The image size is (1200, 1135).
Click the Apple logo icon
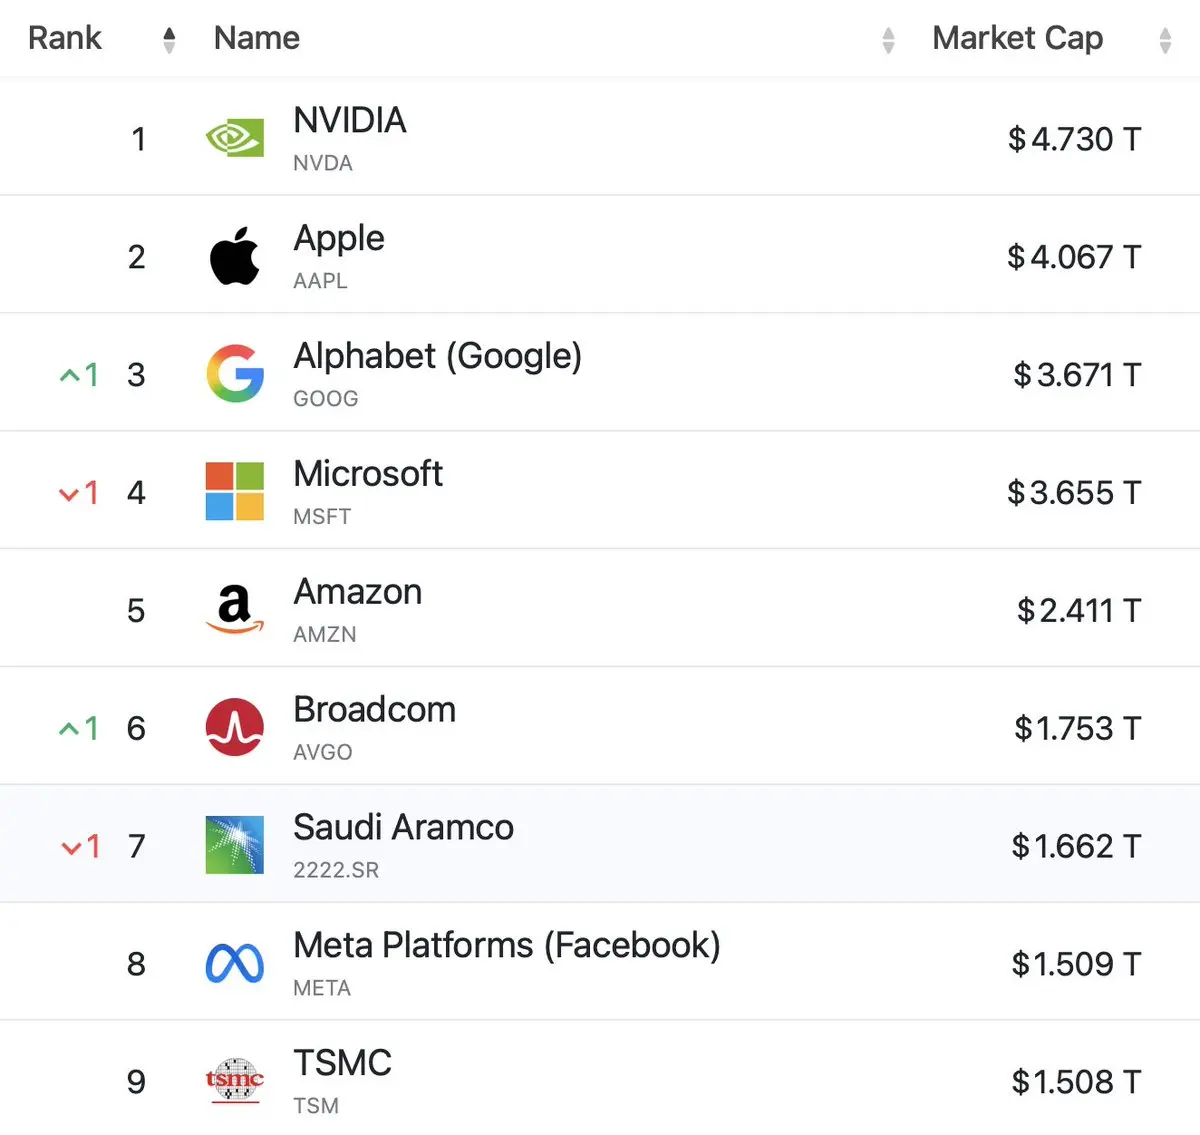[235, 256]
